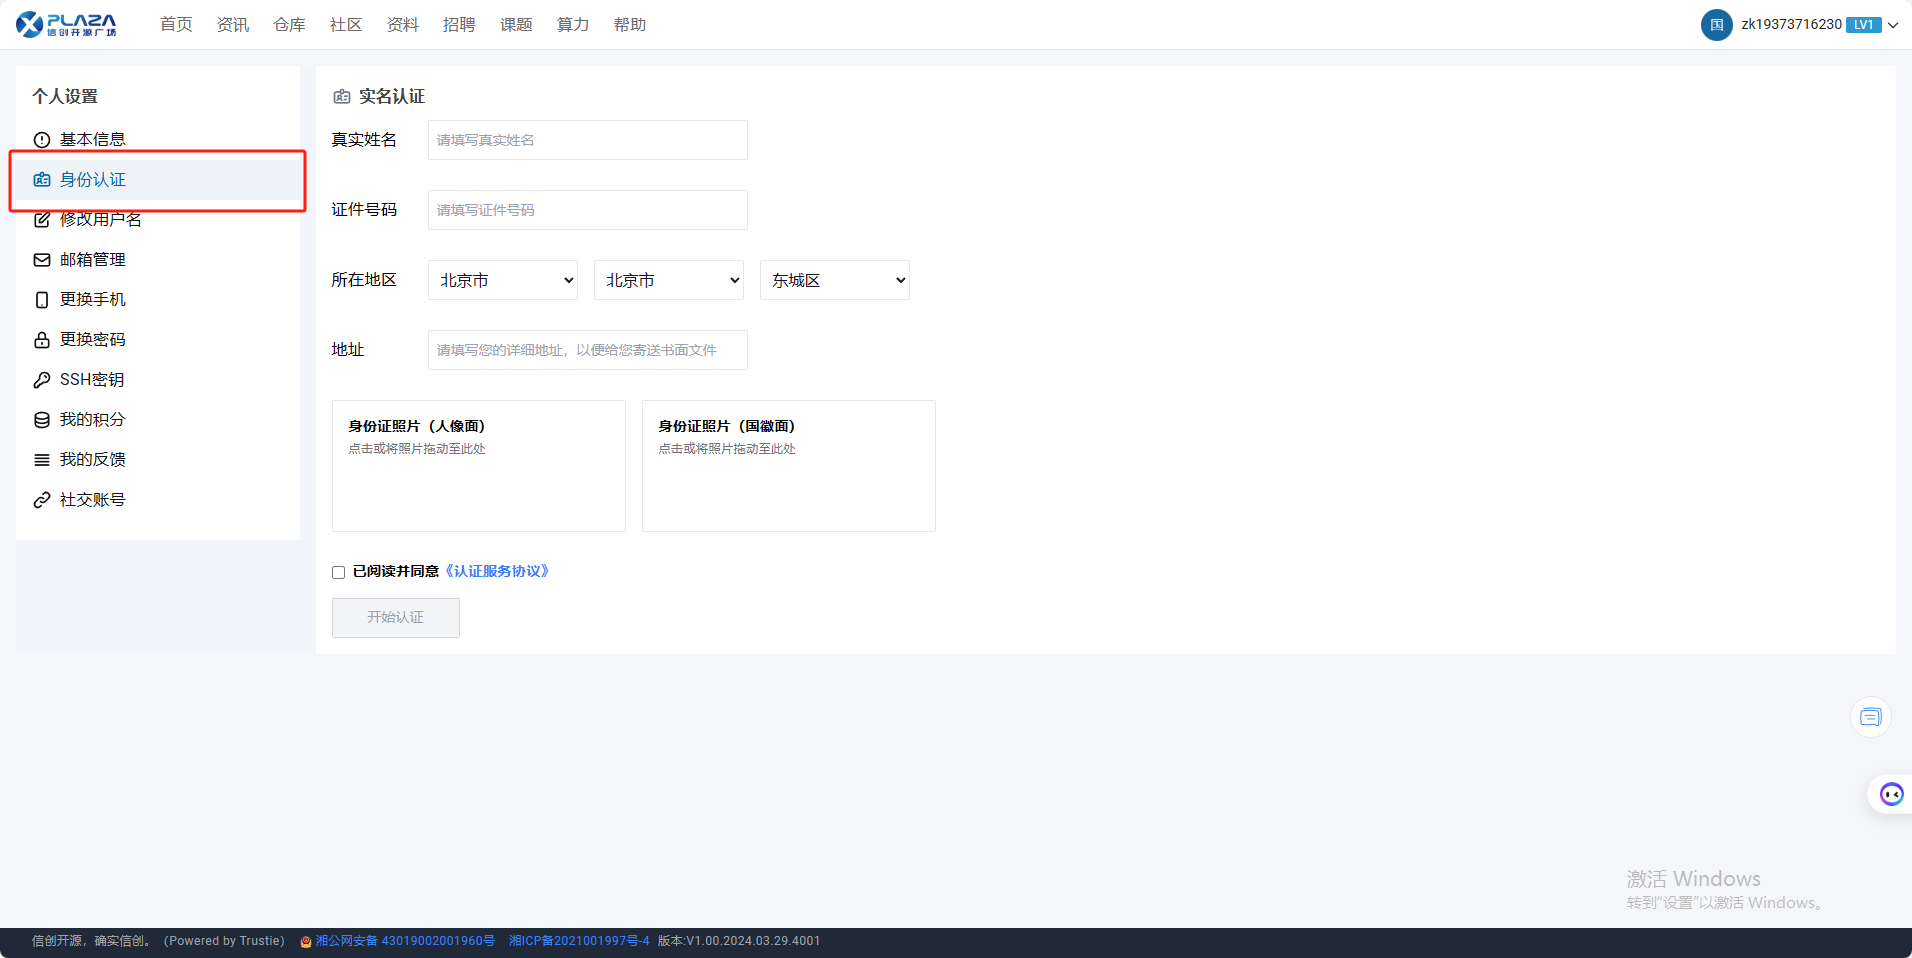
Task: Click the SSH密钥 key icon
Action: point(42,380)
